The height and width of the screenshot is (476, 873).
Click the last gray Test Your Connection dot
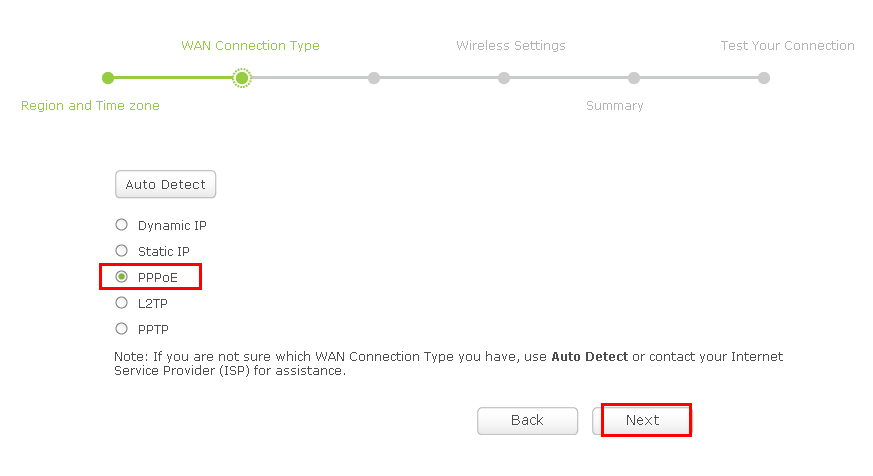[x=764, y=78]
